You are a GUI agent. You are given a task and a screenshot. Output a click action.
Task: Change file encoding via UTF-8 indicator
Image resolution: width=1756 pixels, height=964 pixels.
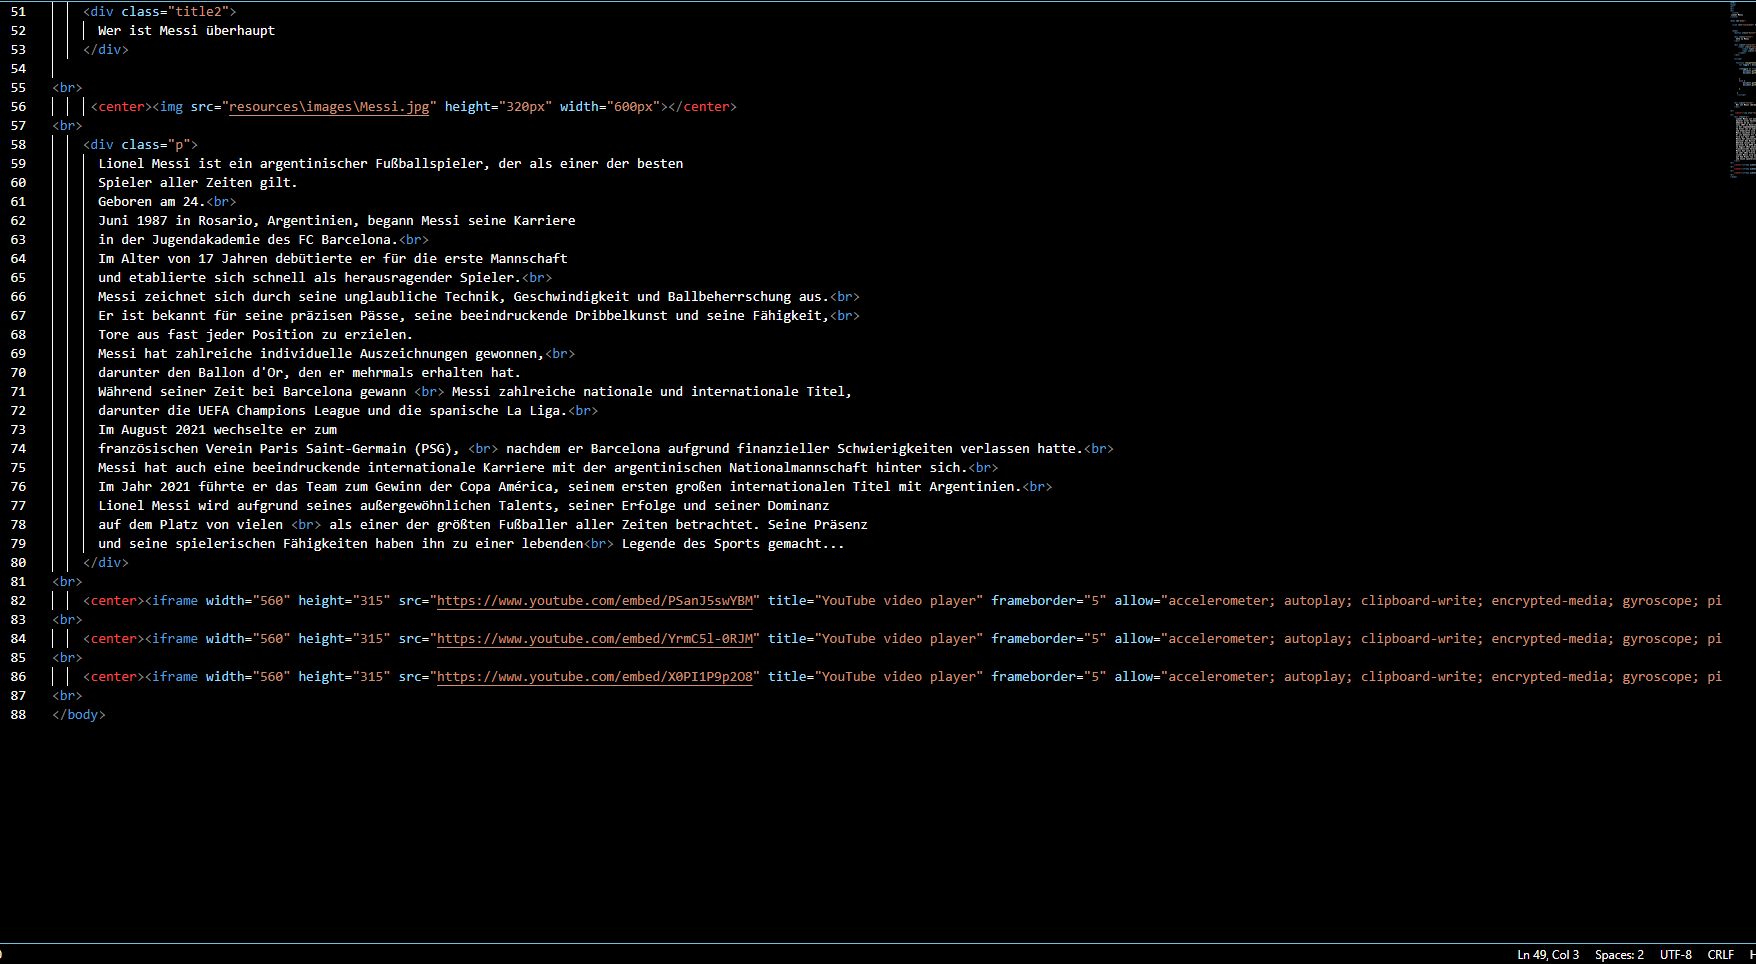(1675, 954)
